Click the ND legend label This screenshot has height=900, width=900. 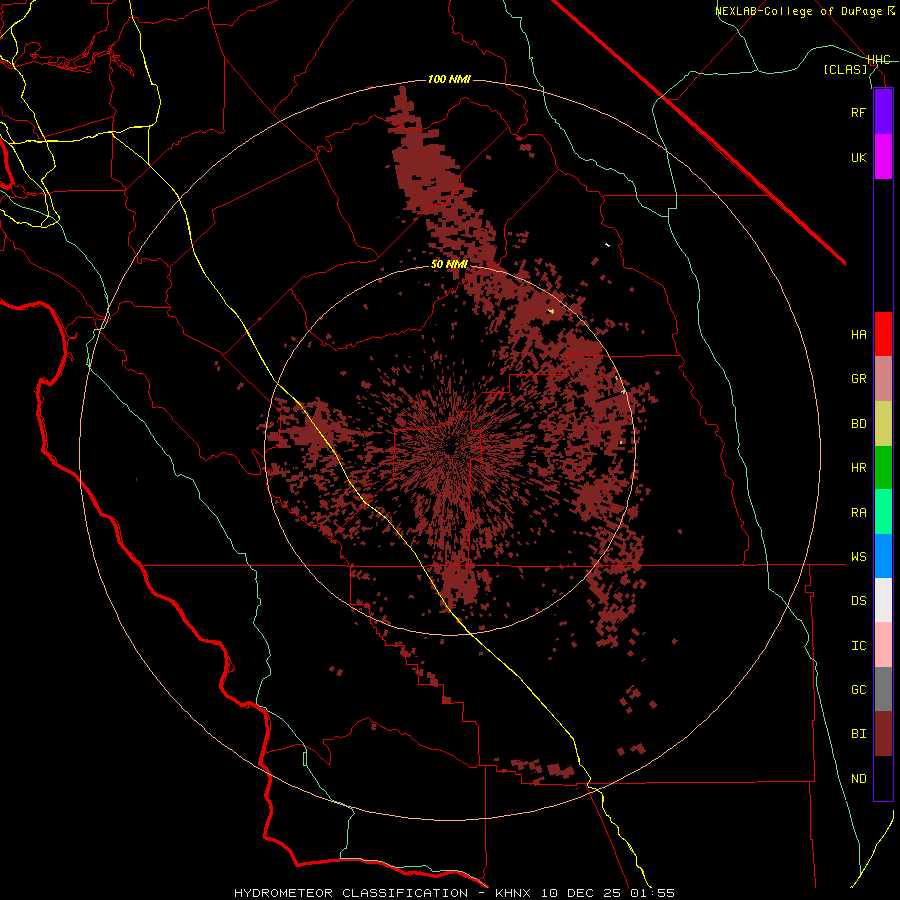pyautogui.click(x=859, y=779)
